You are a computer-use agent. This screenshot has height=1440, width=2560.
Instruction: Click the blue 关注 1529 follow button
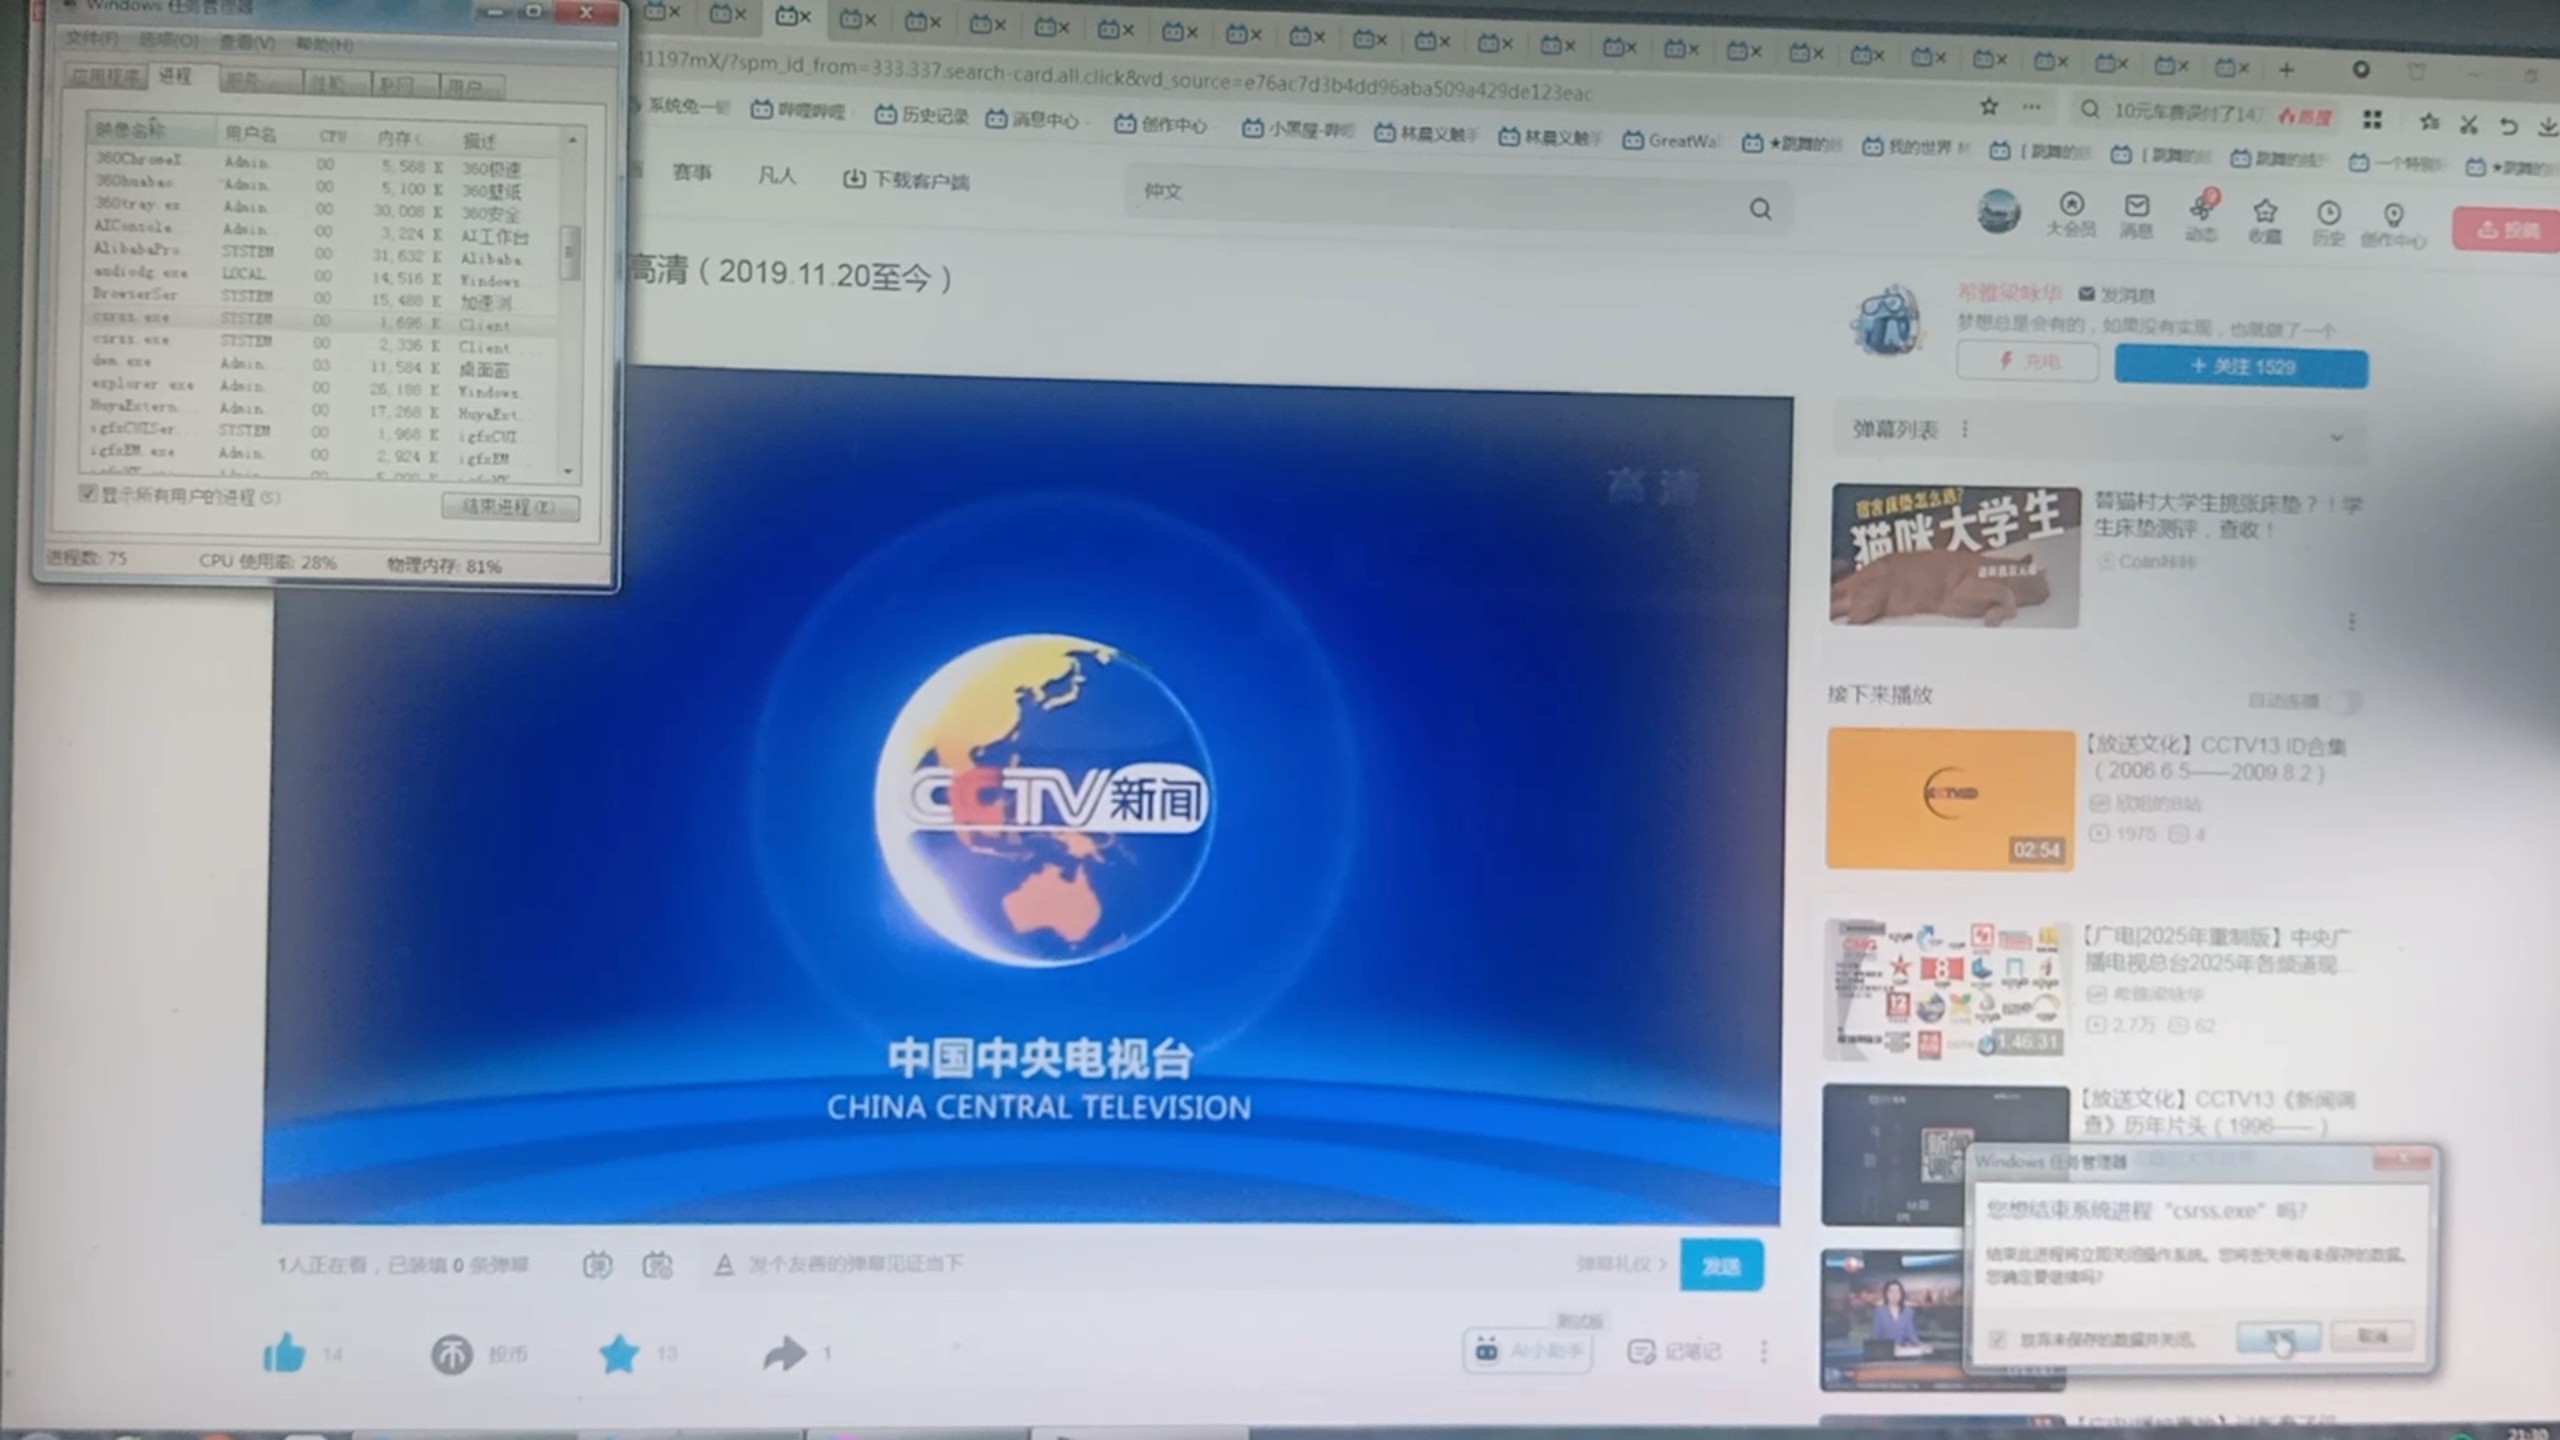[x=2241, y=366]
